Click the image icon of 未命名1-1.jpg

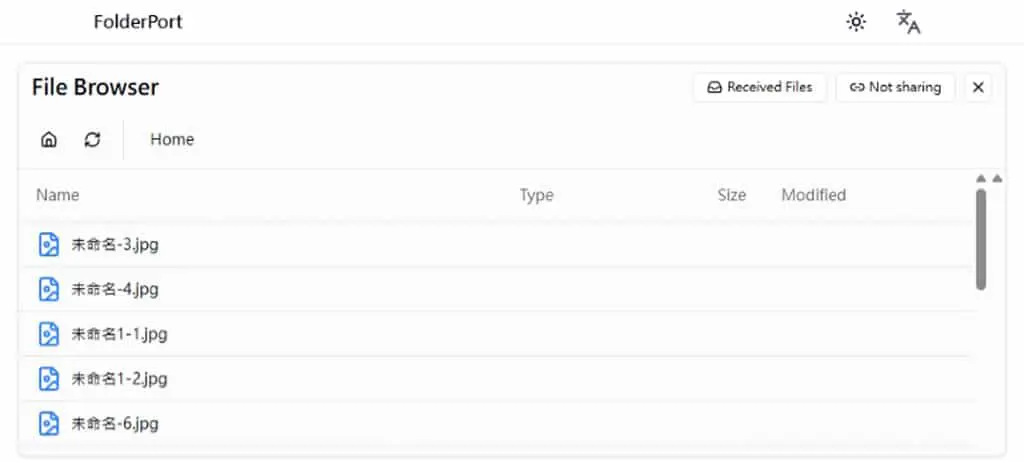pyautogui.click(x=49, y=334)
